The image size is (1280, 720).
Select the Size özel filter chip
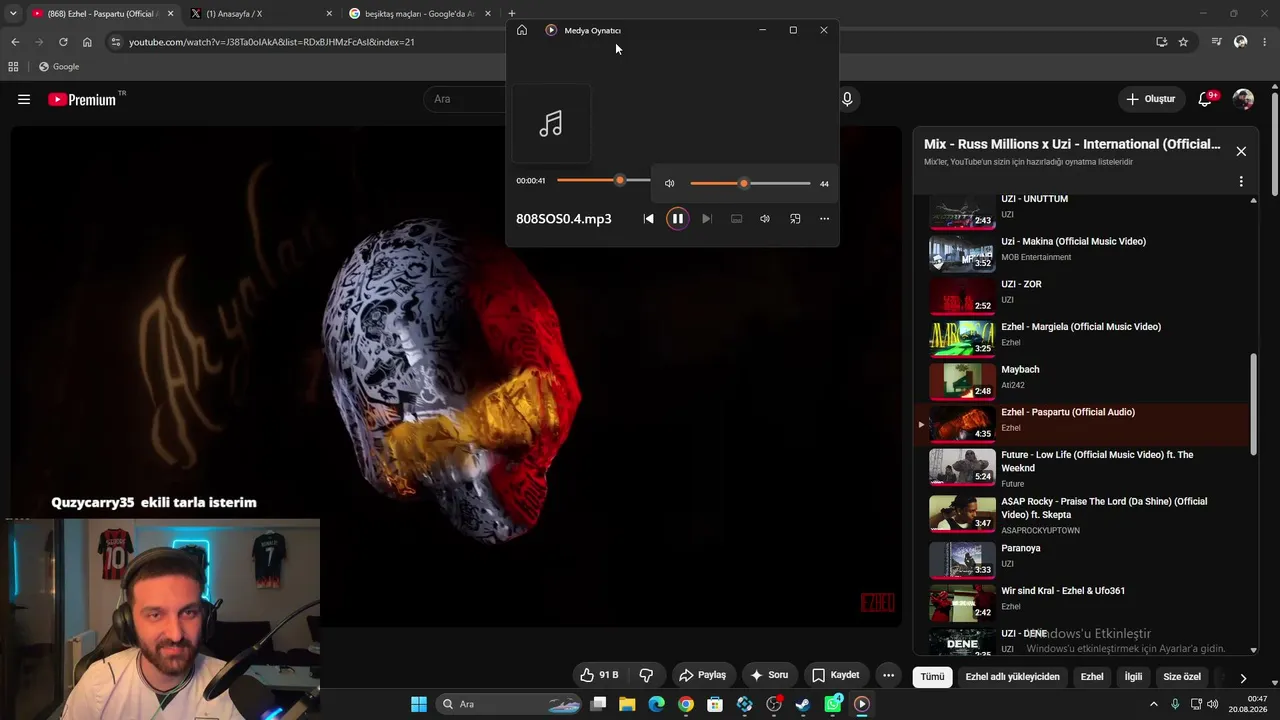tap(1182, 677)
